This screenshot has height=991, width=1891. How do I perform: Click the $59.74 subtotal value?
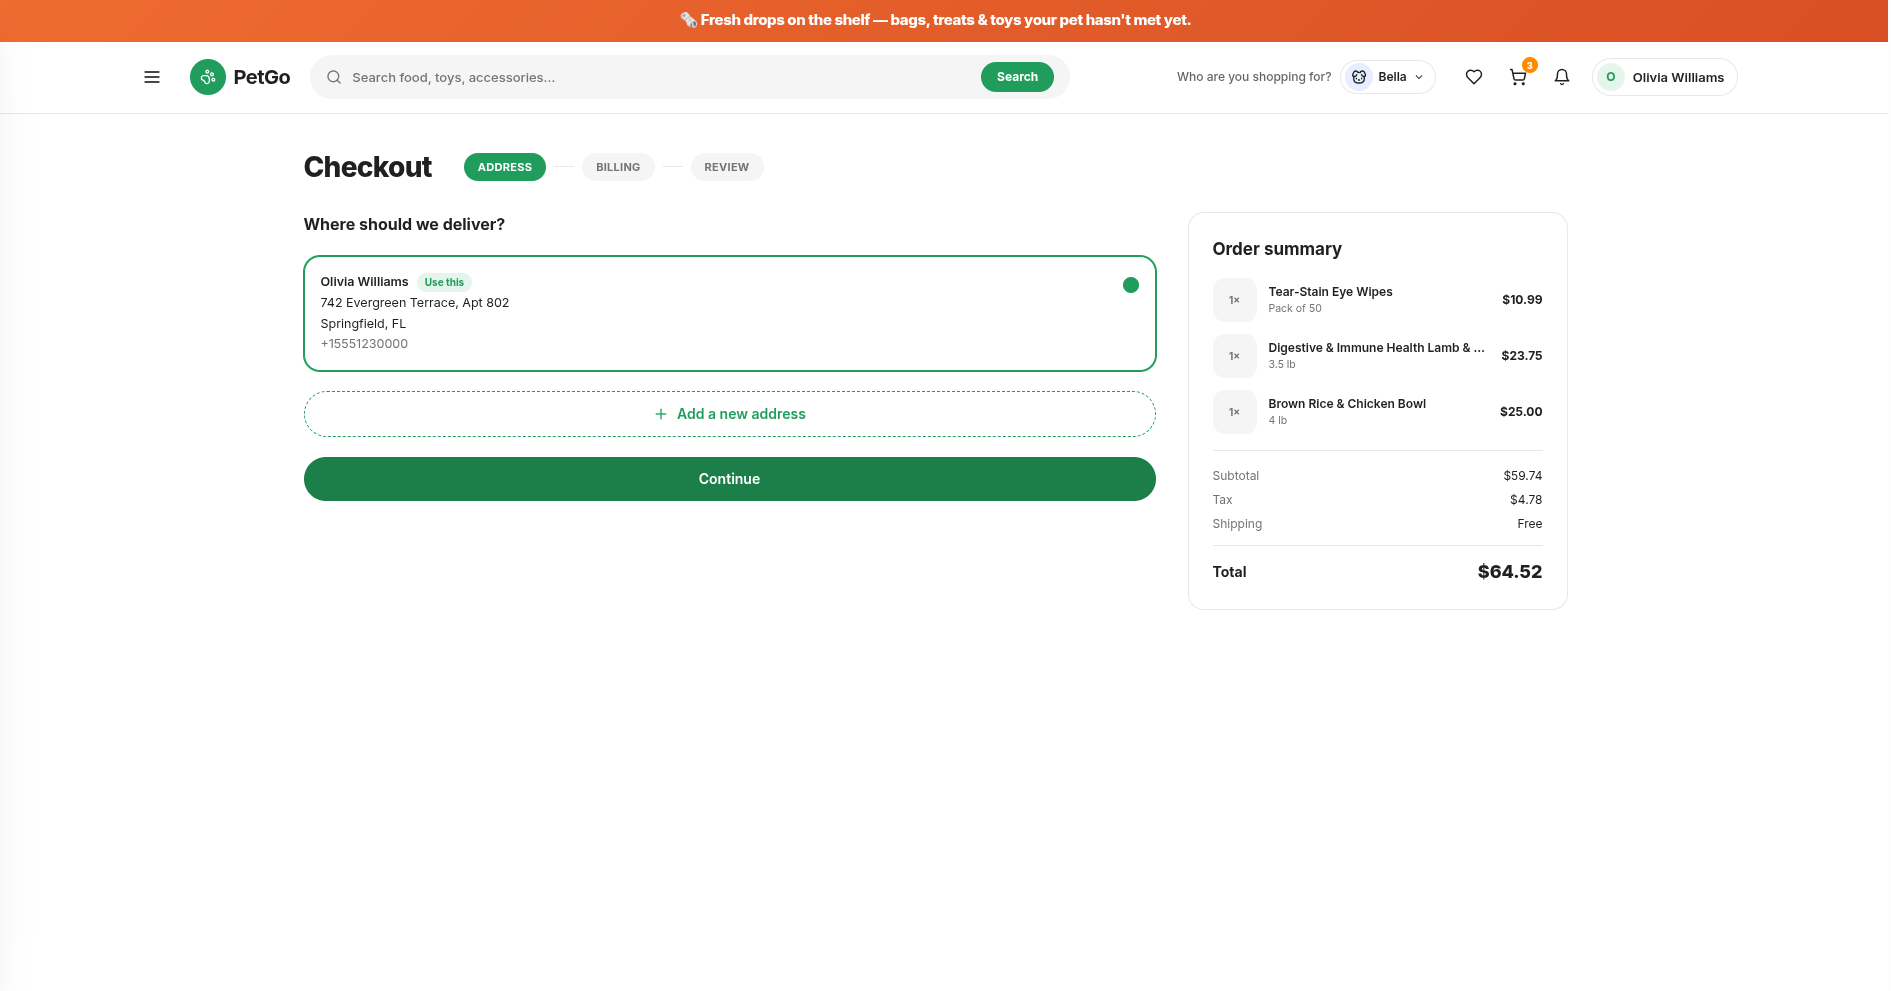tap(1523, 476)
